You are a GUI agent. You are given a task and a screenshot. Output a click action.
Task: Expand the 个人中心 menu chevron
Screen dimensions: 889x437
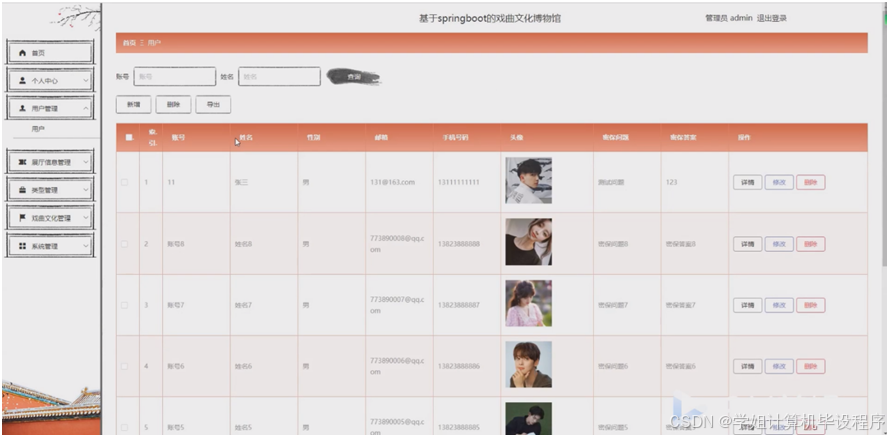click(86, 80)
